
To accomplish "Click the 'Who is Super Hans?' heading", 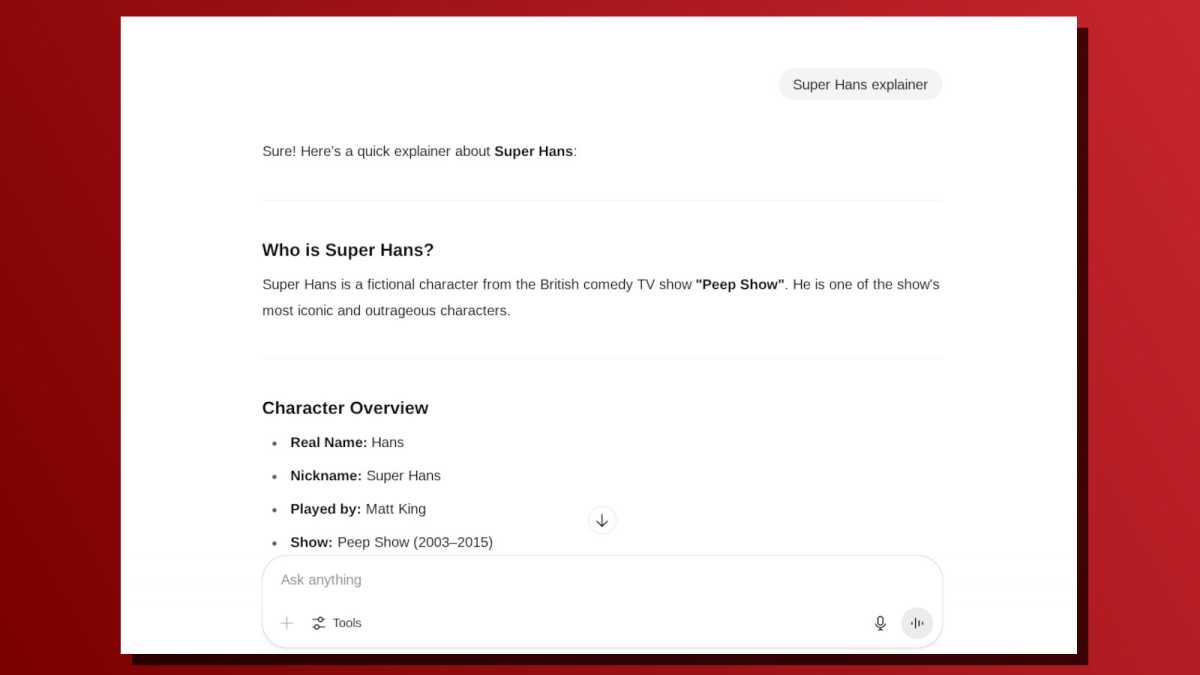I will click(348, 250).
